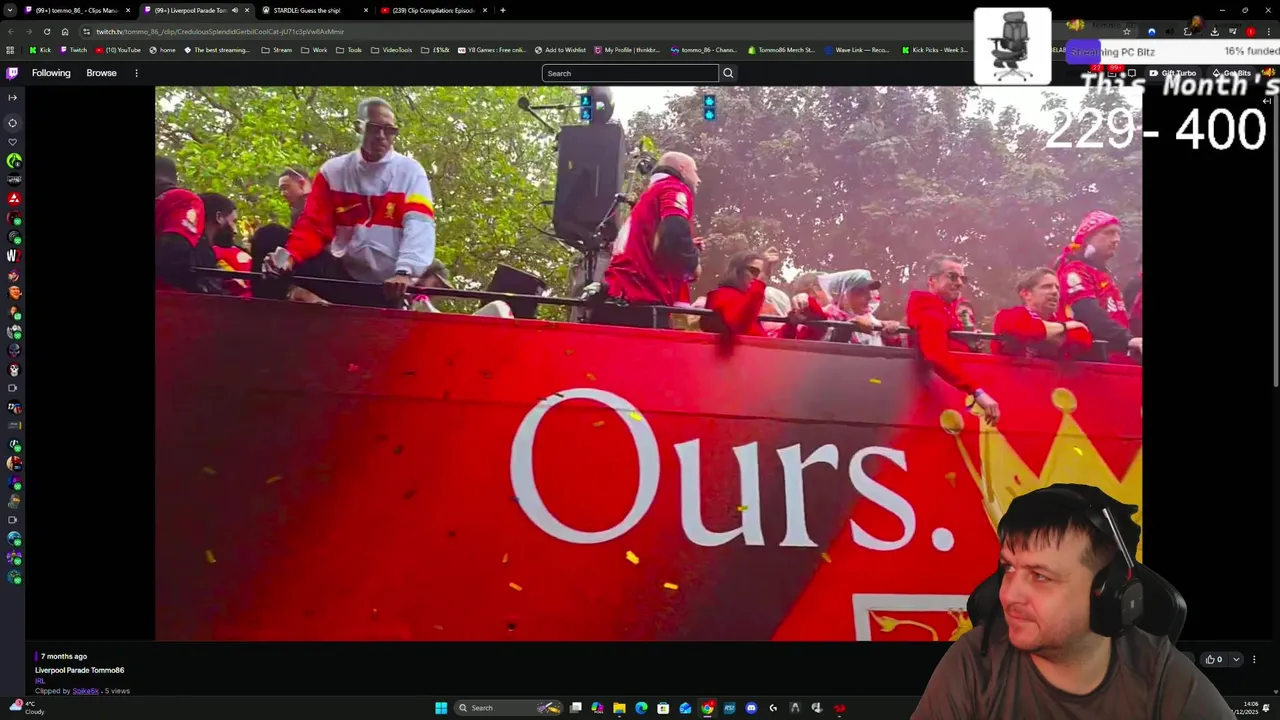
Task: Open the Browse page
Action: point(101,73)
